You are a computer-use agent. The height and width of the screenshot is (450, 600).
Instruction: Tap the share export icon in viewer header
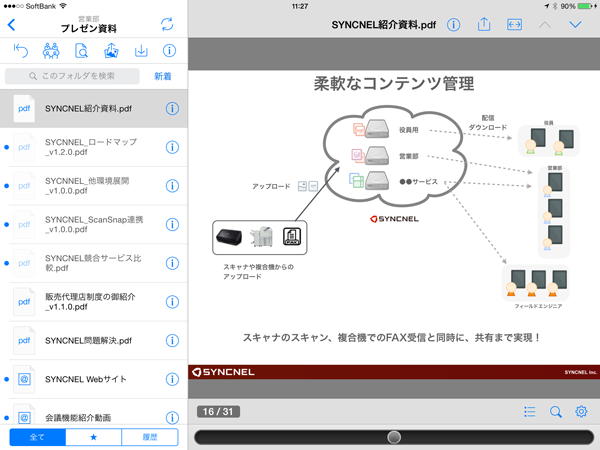pos(484,24)
